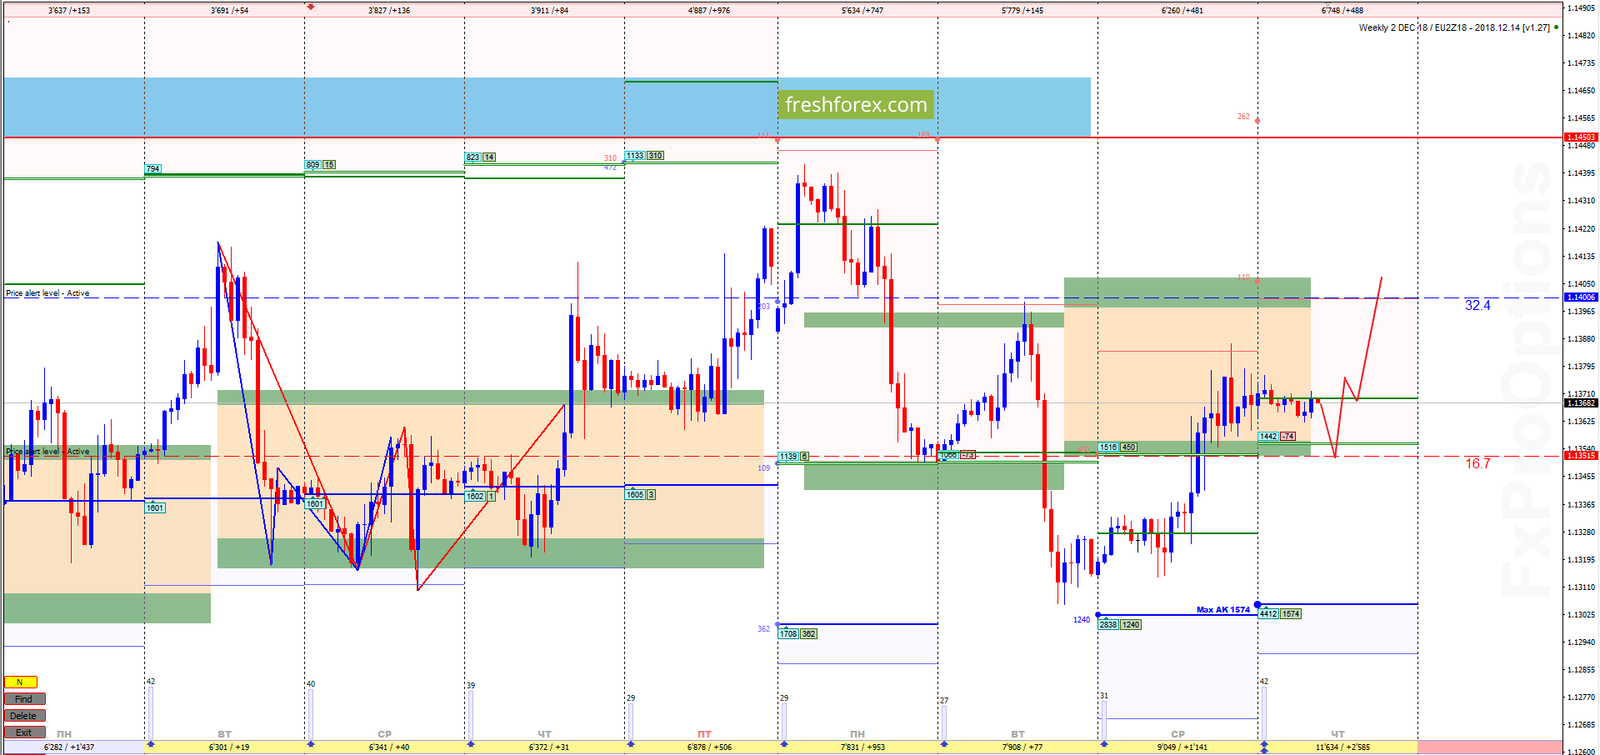Click the Exit button
1600x755 pixels.
[24, 733]
